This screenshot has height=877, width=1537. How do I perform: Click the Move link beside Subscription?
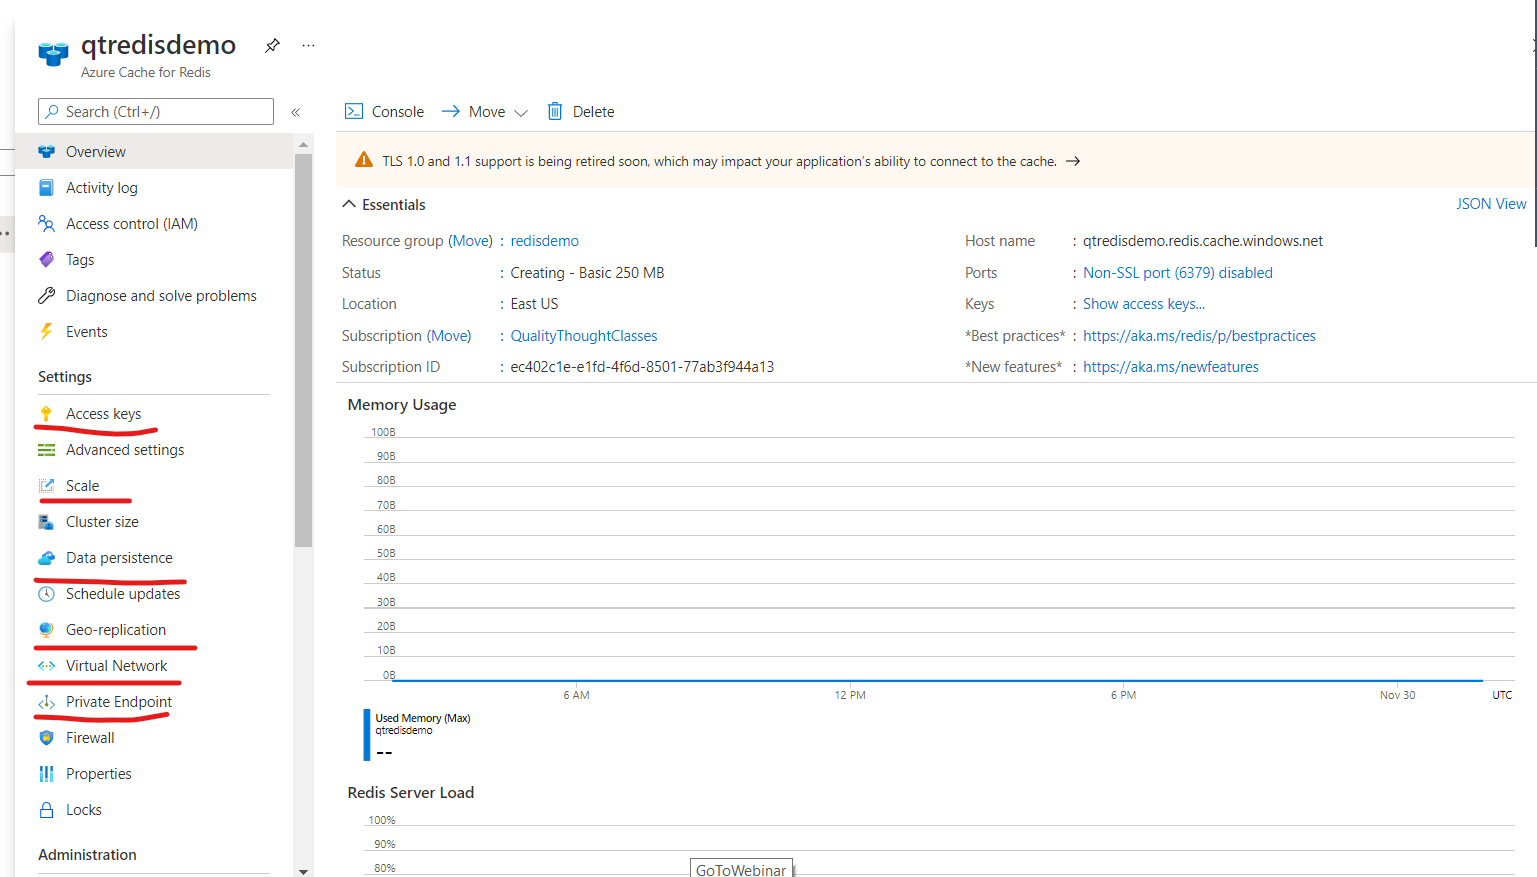coord(450,336)
